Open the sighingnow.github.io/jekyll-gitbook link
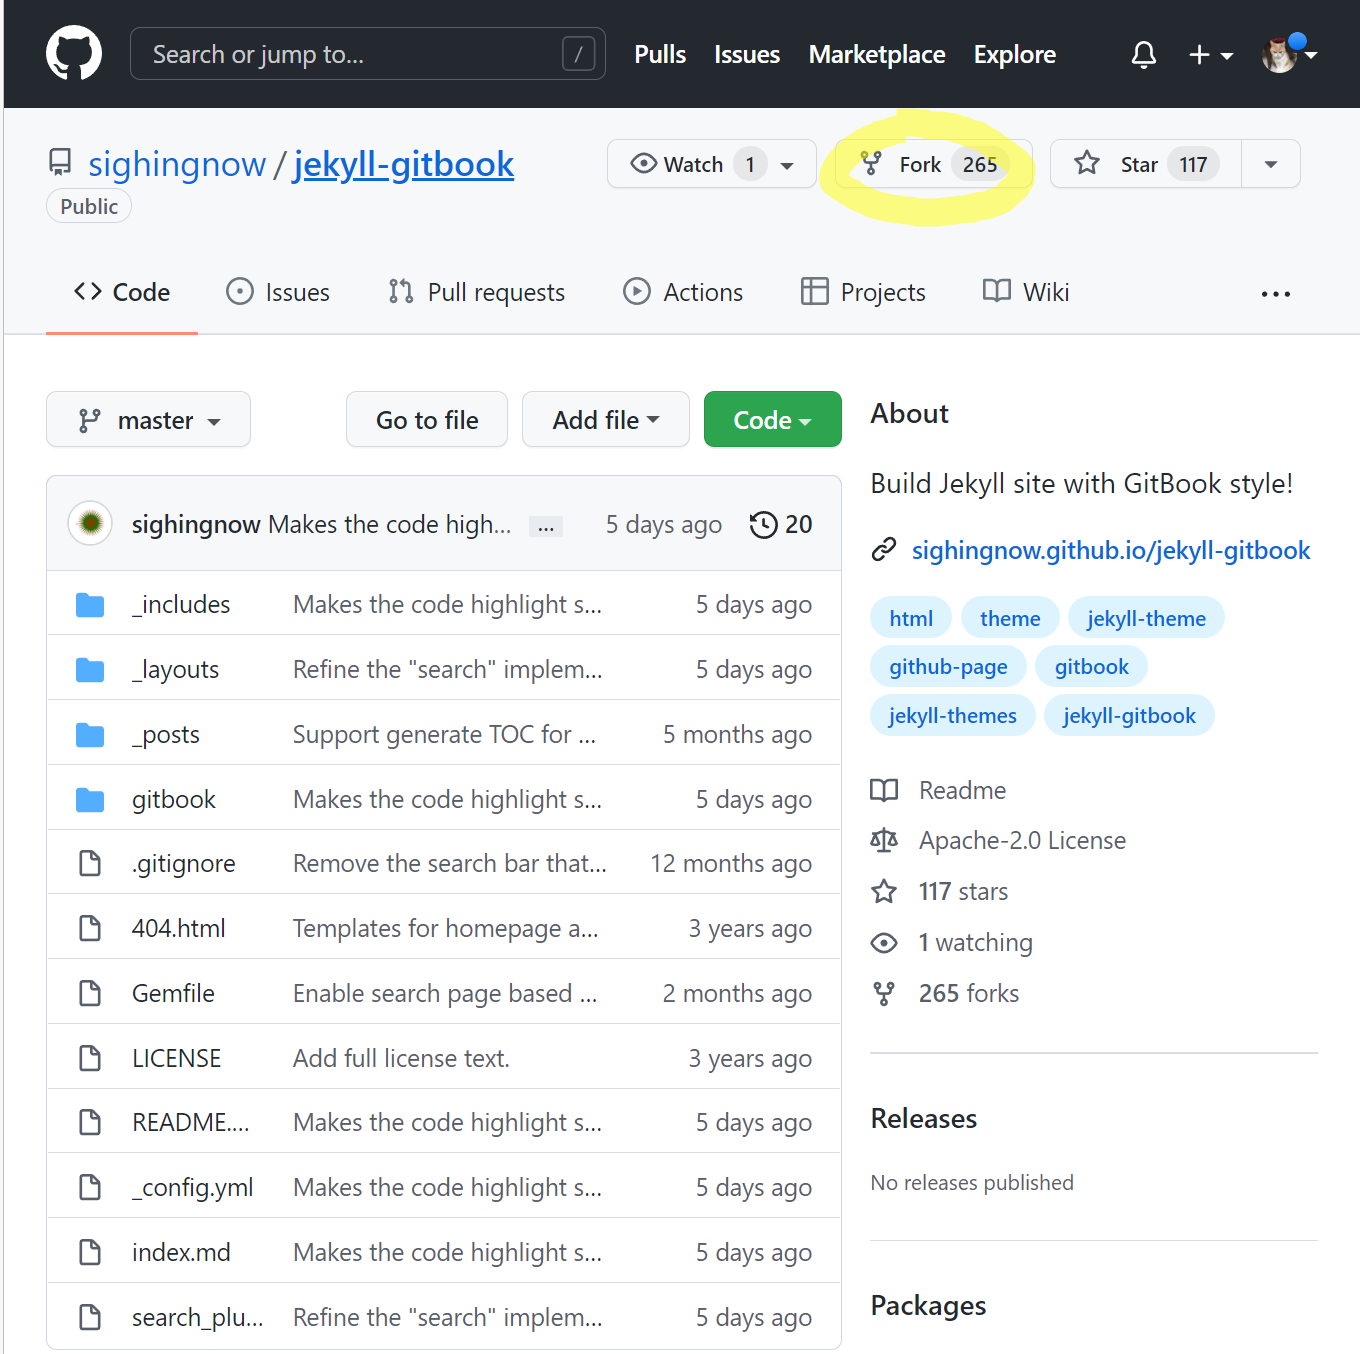The width and height of the screenshot is (1360, 1354). (1110, 550)
